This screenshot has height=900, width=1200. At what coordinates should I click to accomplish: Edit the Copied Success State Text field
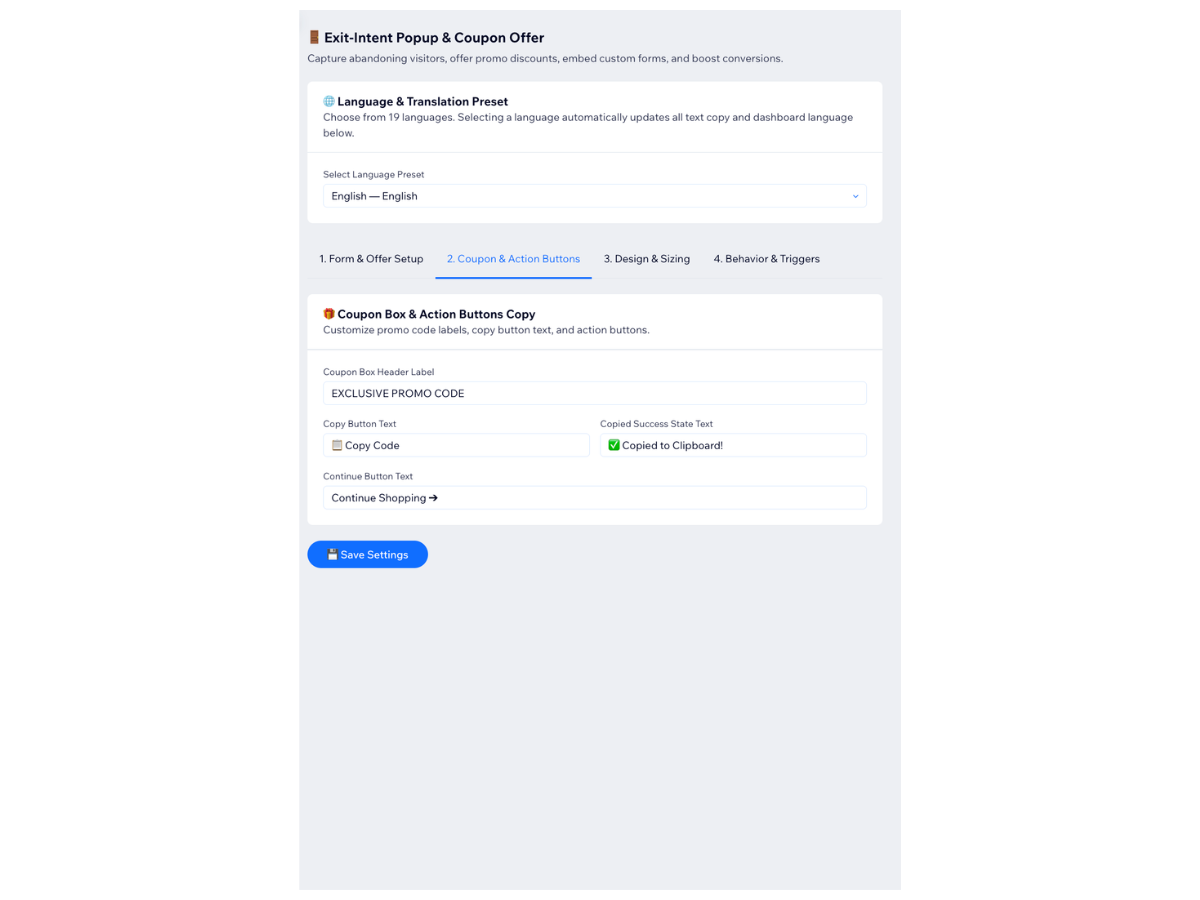pyautogui.click(x=733, y=445)
